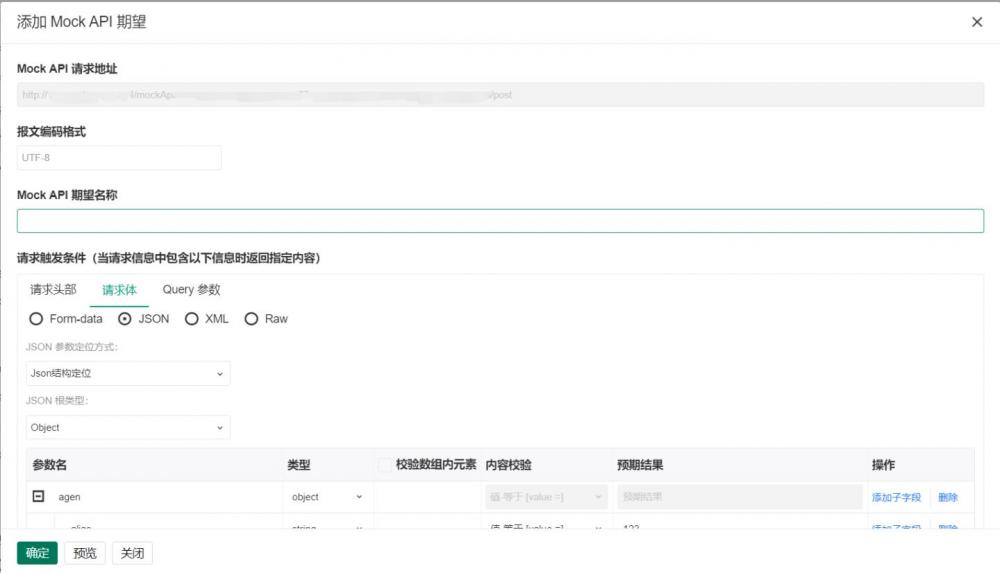Viewport: 1000px width, 573px height.
Task: Close the Mock API dialog with X
Action: click(x=977, y=22)
